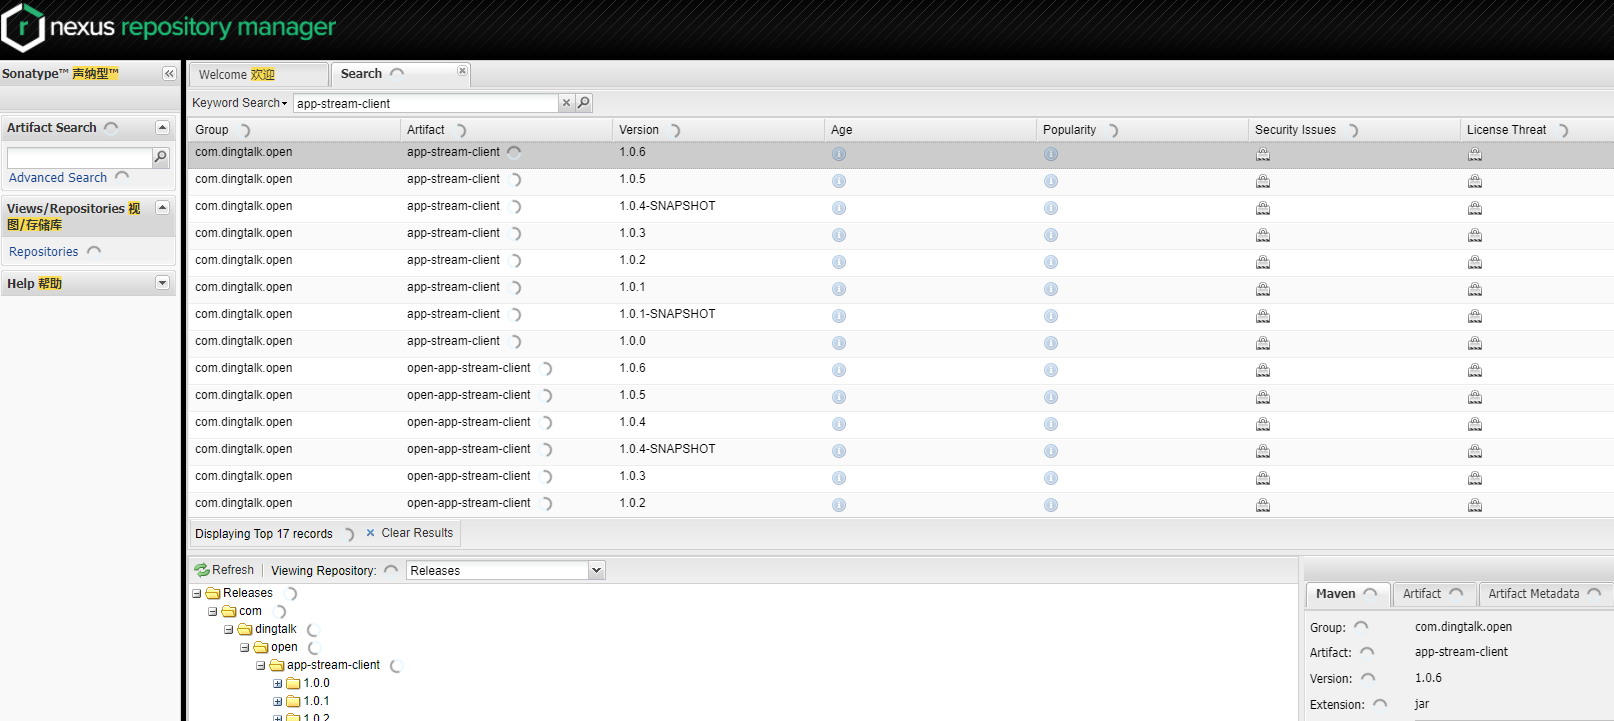
Task: Click the Refresh icon in repository browser
Action: click(x=202, y=570)
